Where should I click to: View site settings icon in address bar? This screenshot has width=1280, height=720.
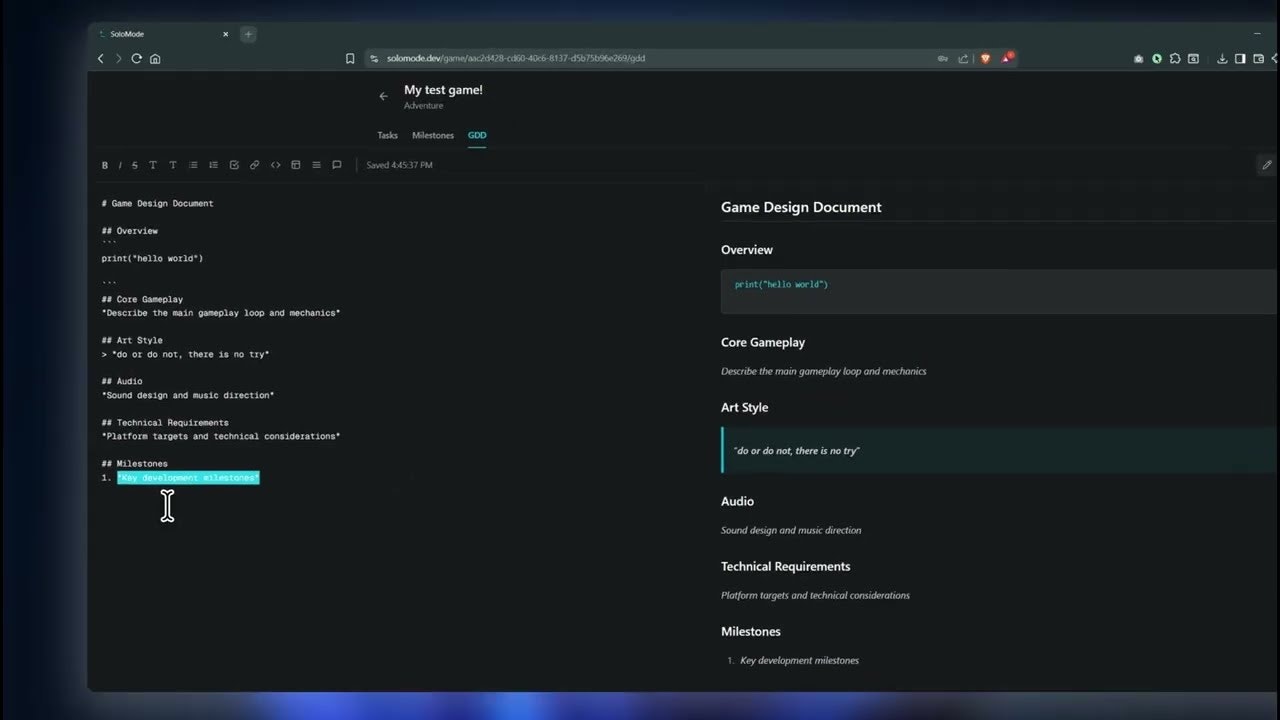pyautogui.click(x=372, y=59)
